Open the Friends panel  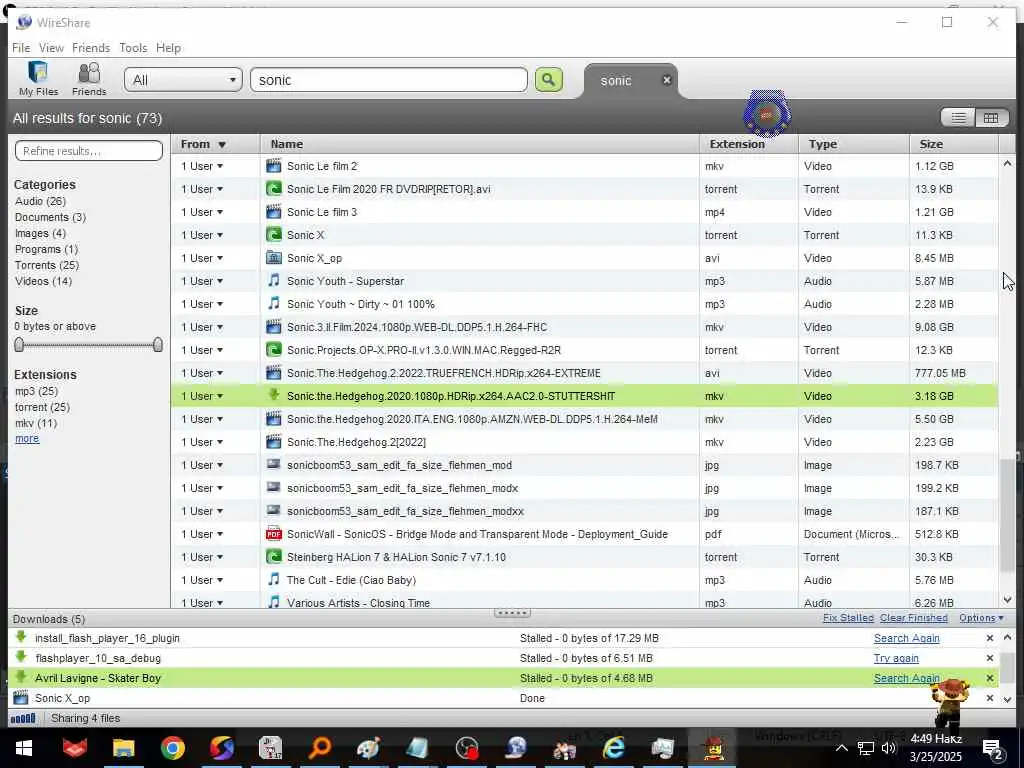point(89,78)
